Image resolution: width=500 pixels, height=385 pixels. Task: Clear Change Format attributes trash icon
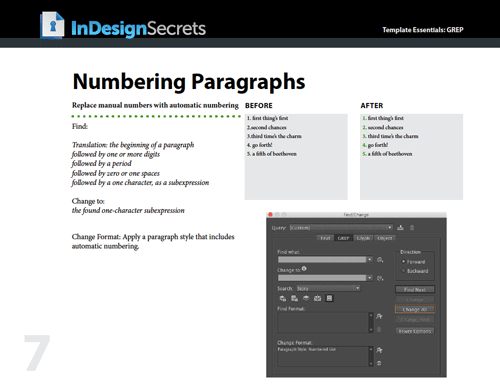(x=379, y=363)
